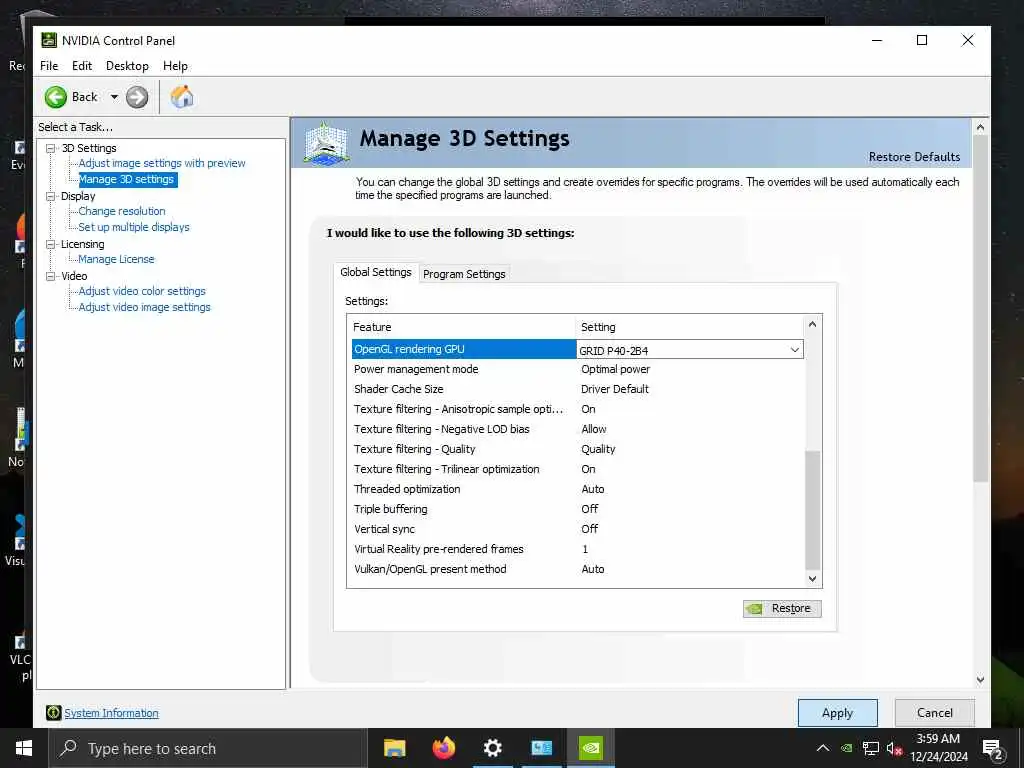The width and height of the screenshot is (1024, 768).
Task: Select Texture filtering - Quality row
Action: (x=578, y=449)
